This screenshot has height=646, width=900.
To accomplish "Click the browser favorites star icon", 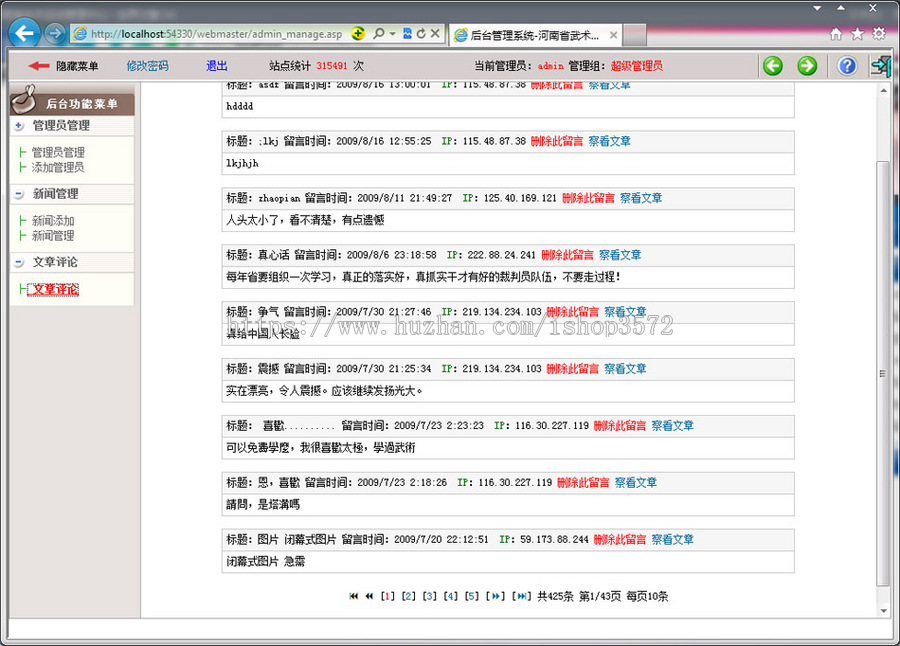I will click(x=857, y=33).
